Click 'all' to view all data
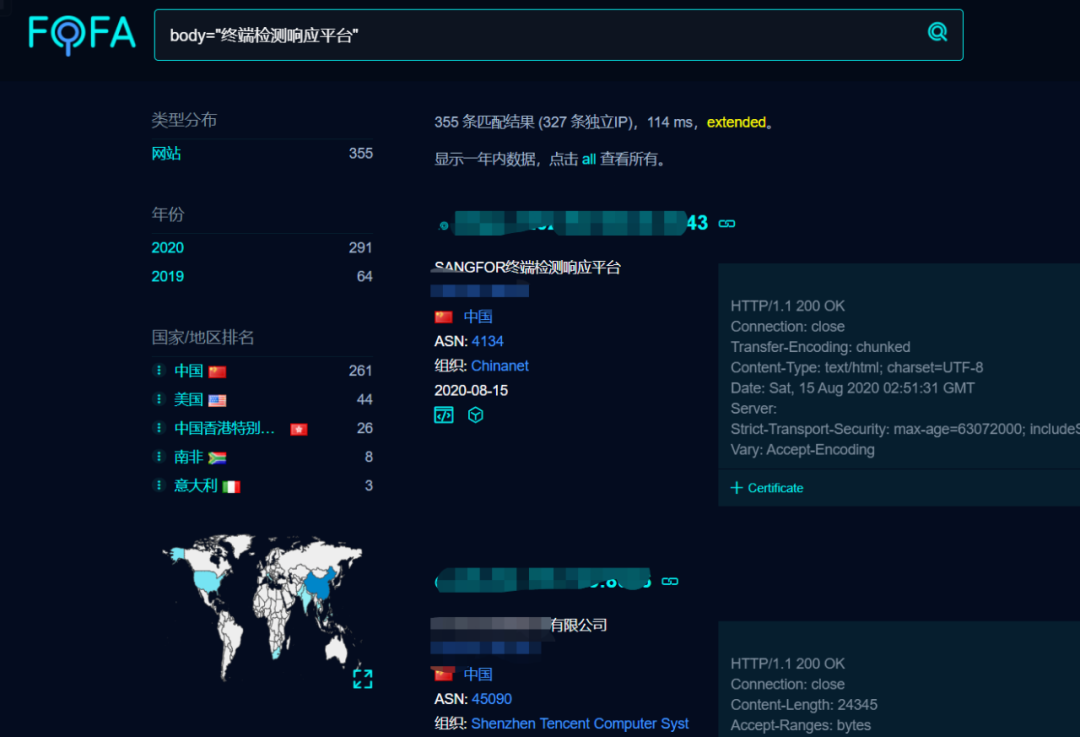The image size is (1080, 737). pos(588,159)
